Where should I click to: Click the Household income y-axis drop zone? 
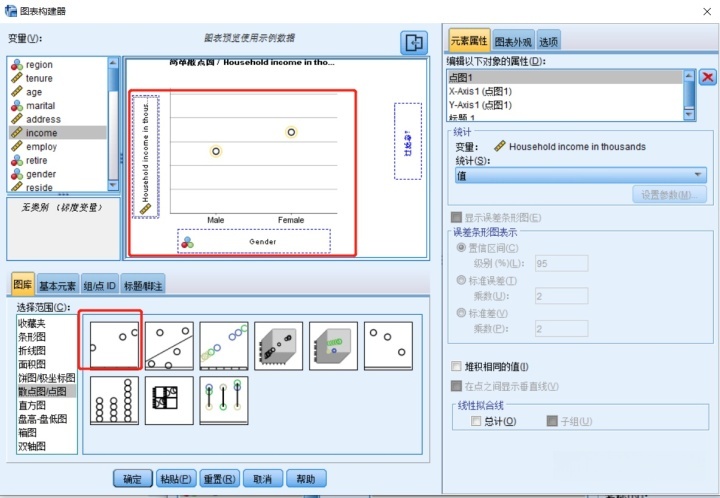146,157
